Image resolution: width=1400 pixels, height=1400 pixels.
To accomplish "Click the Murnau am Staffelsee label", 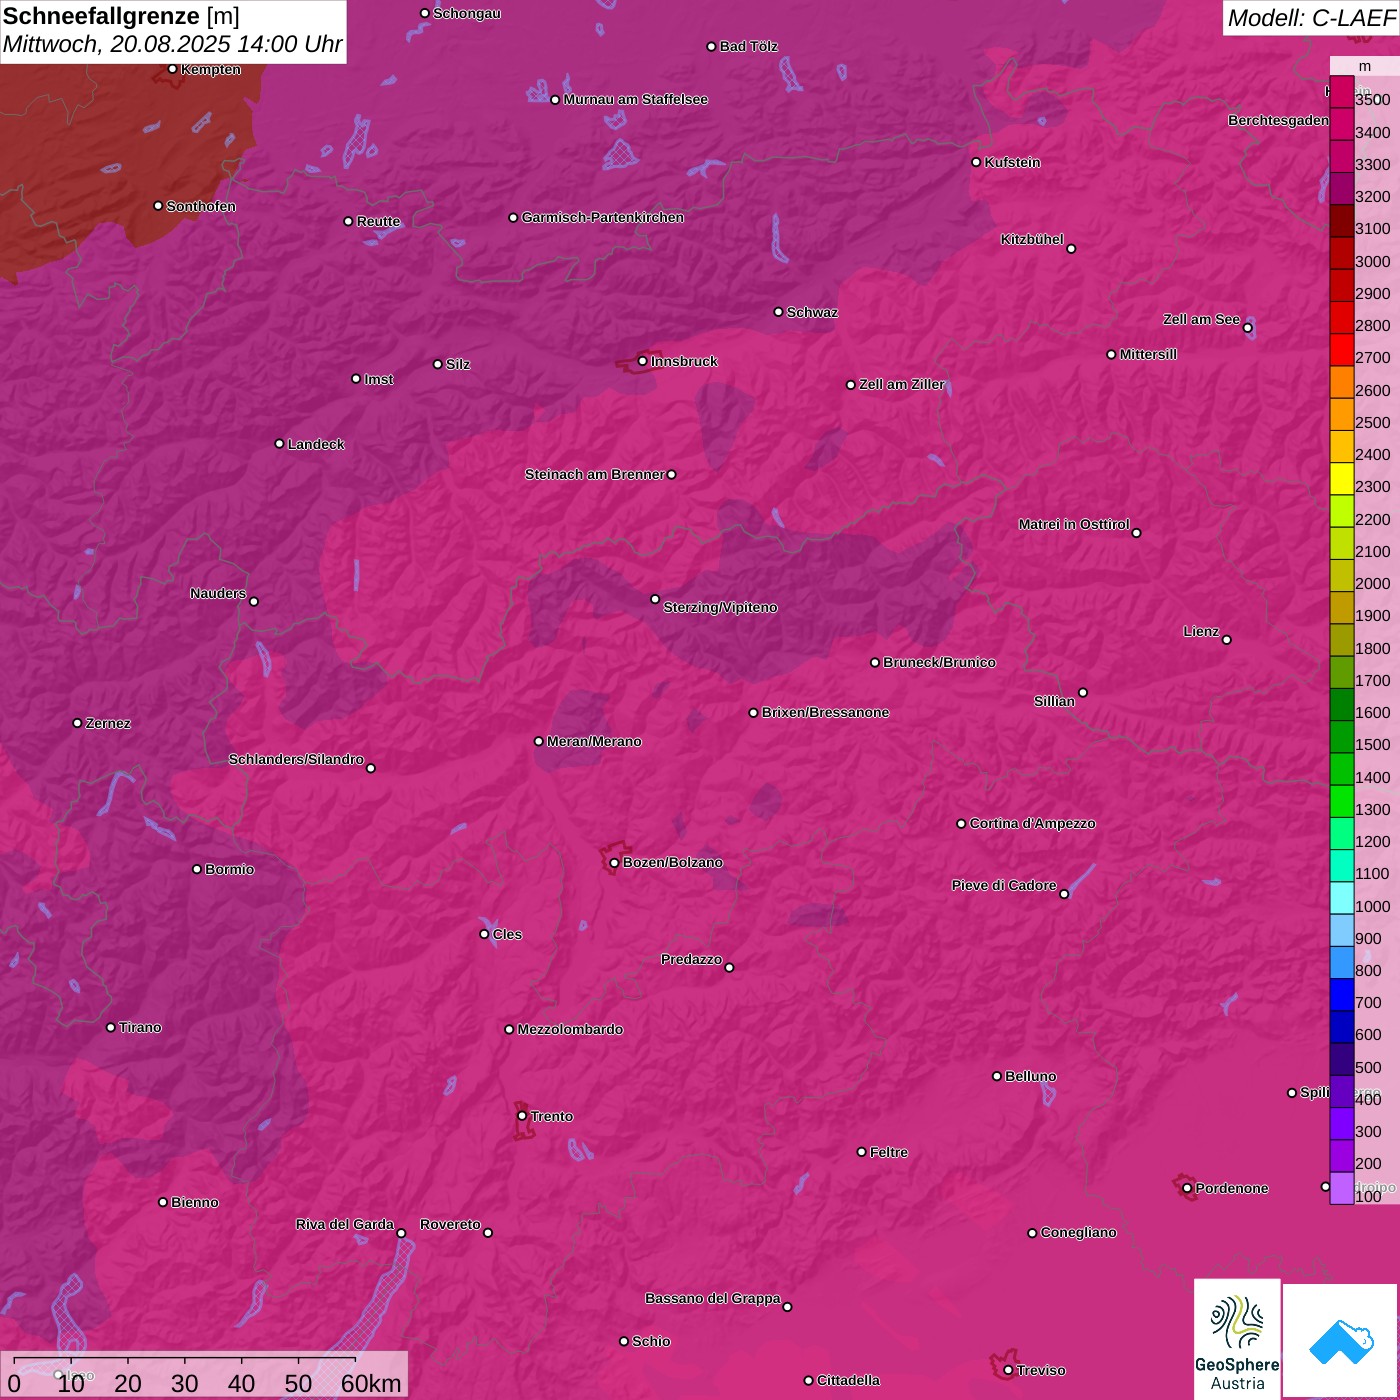I will click(636, 99).
